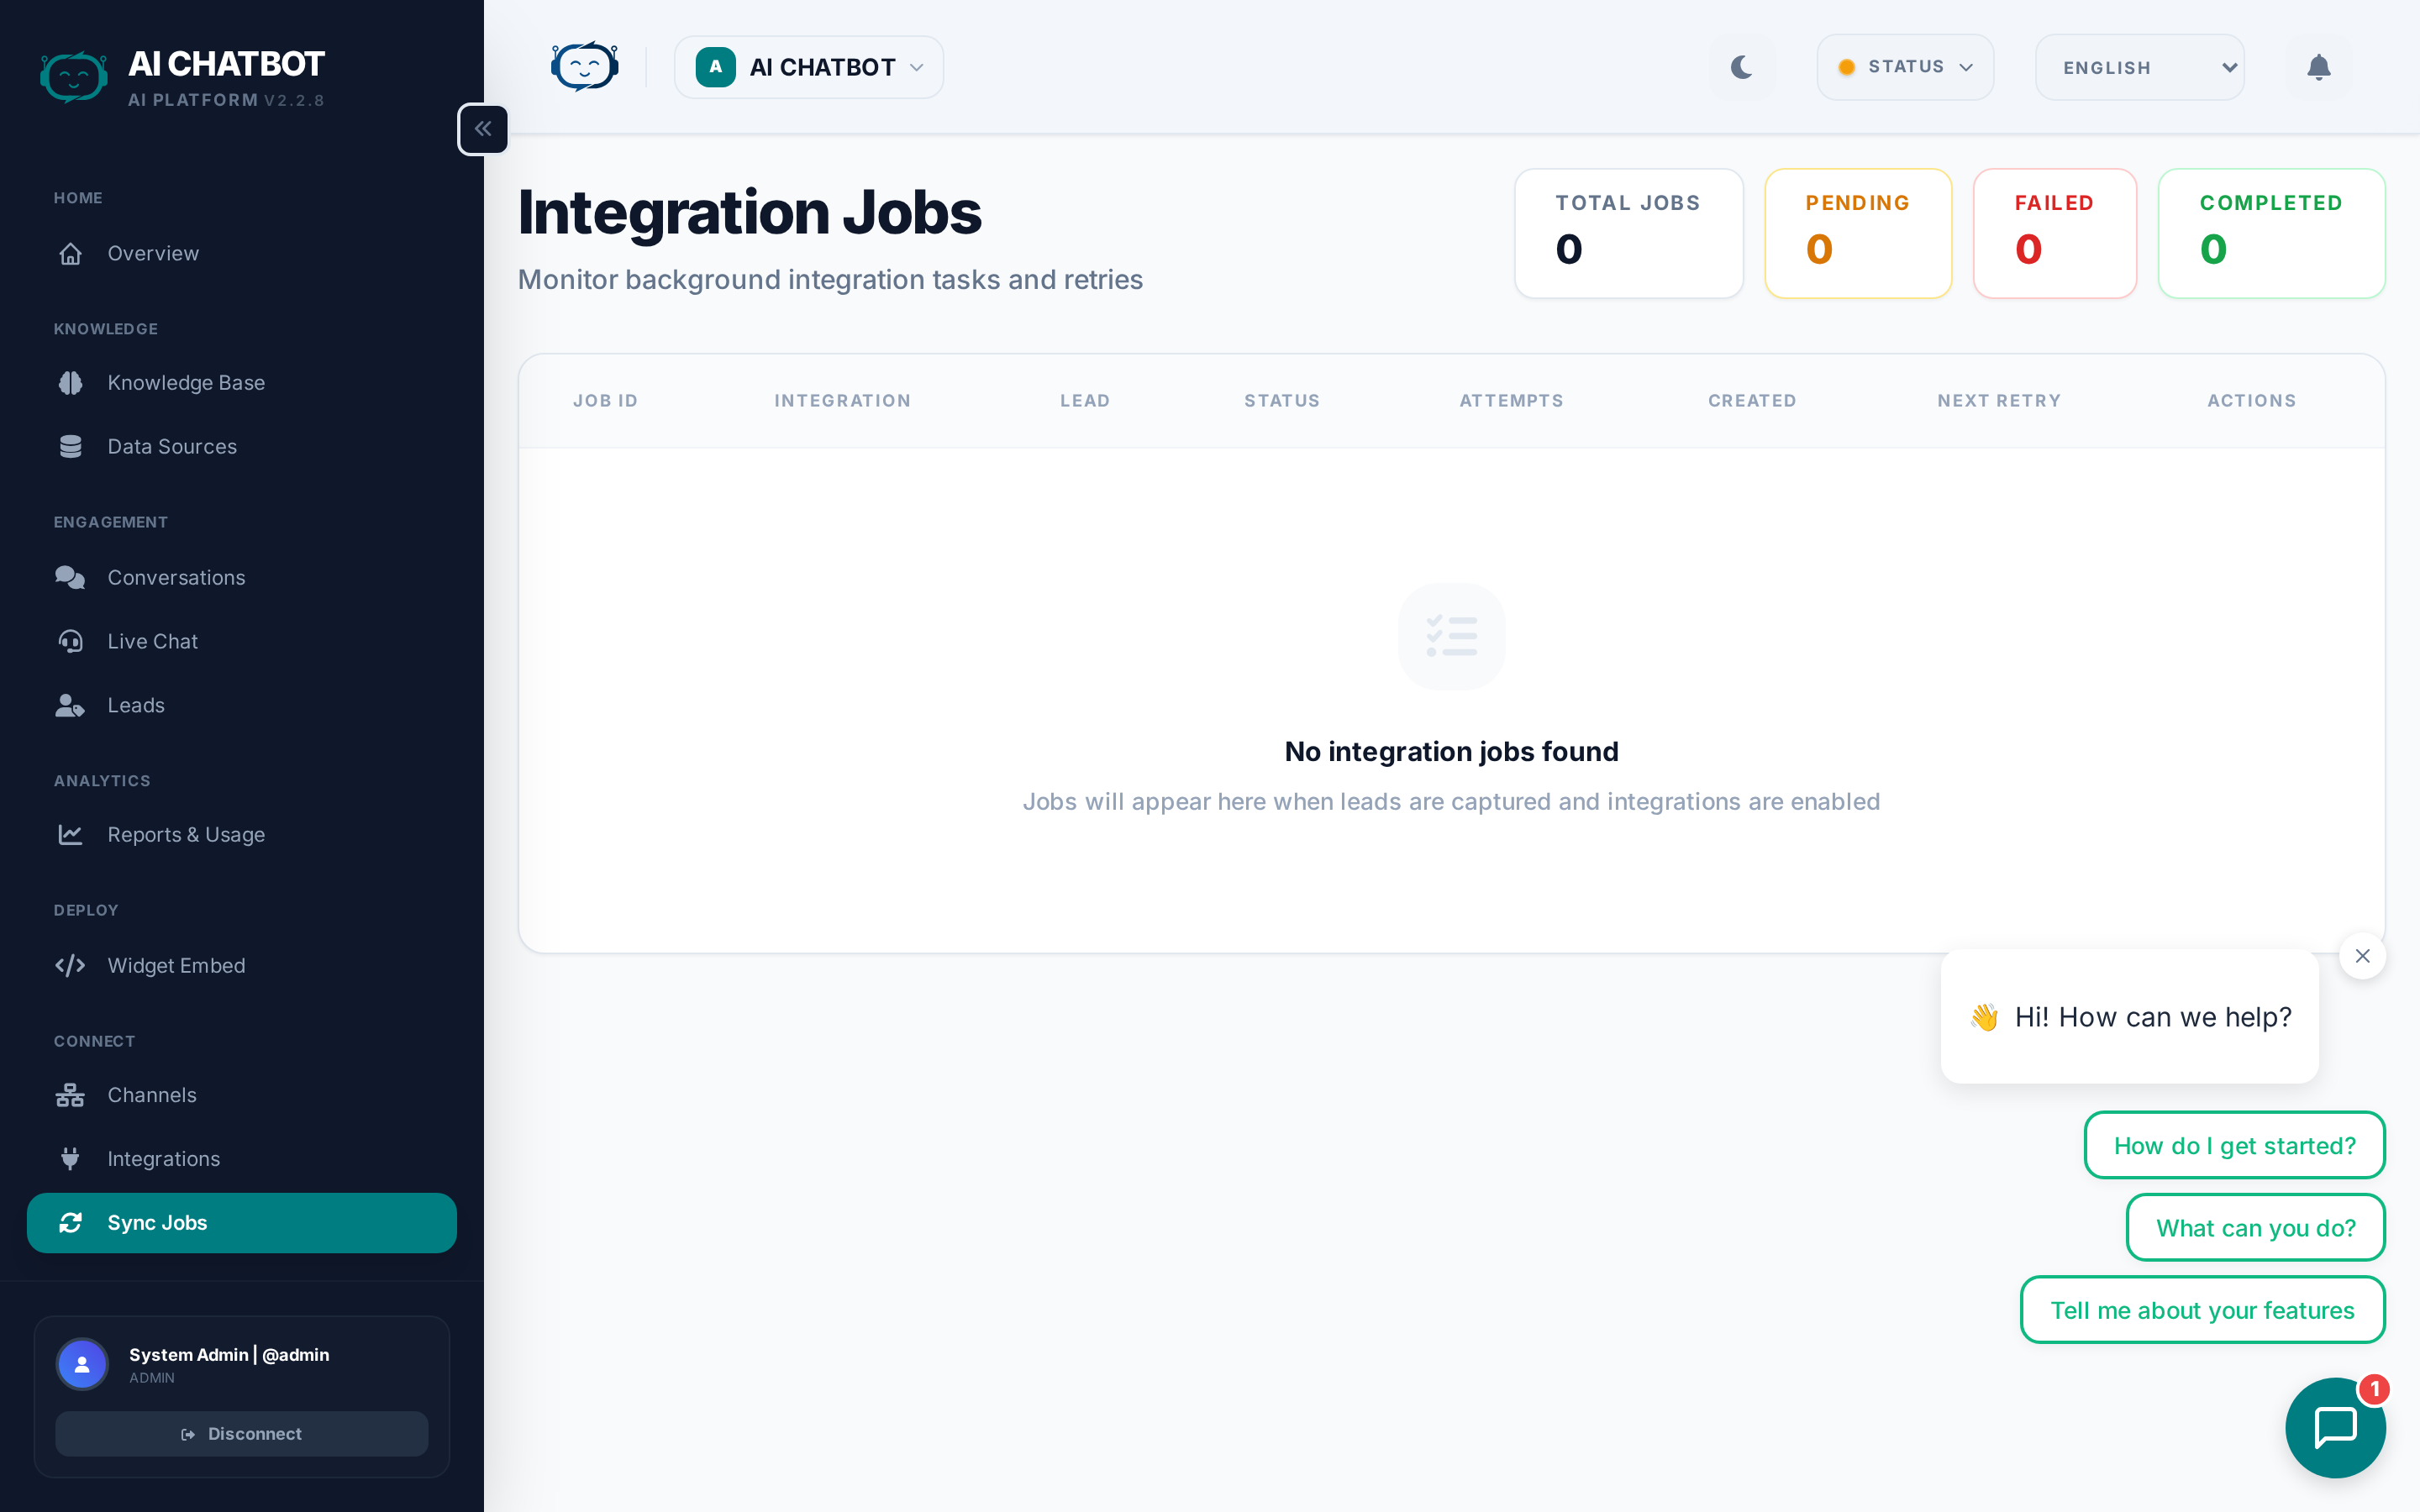Select the Data Sources icon
This screenshot has width=2420, height=1512.
[70, 446]
